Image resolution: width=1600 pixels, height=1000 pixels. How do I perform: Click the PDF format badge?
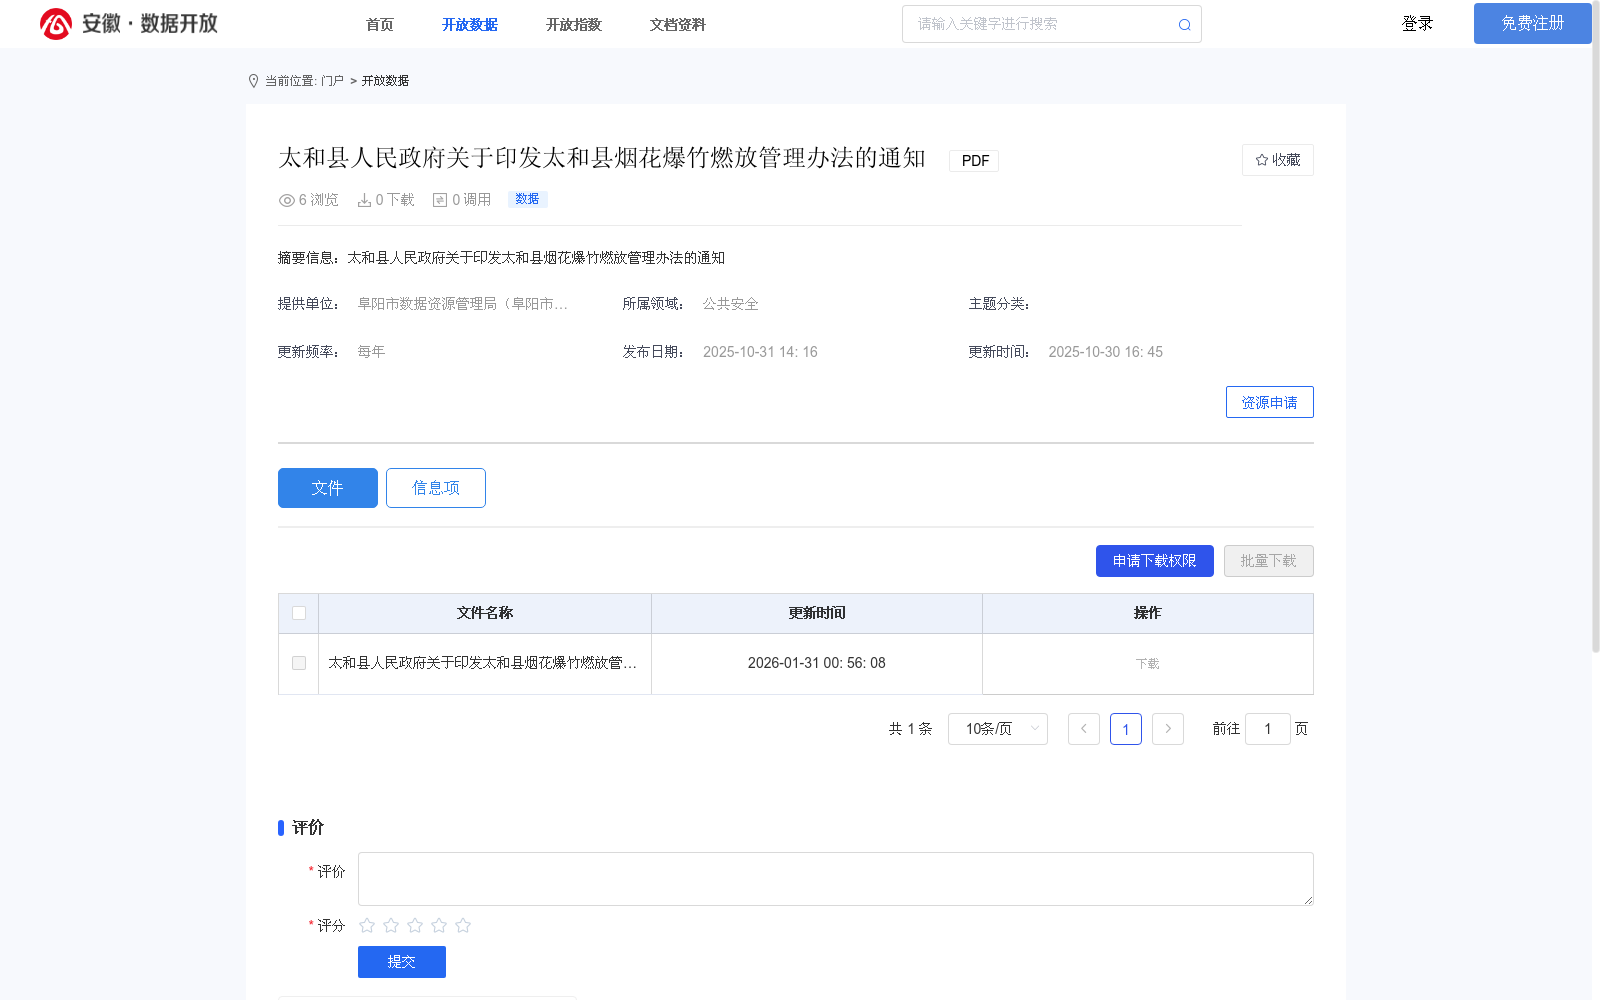975,161
